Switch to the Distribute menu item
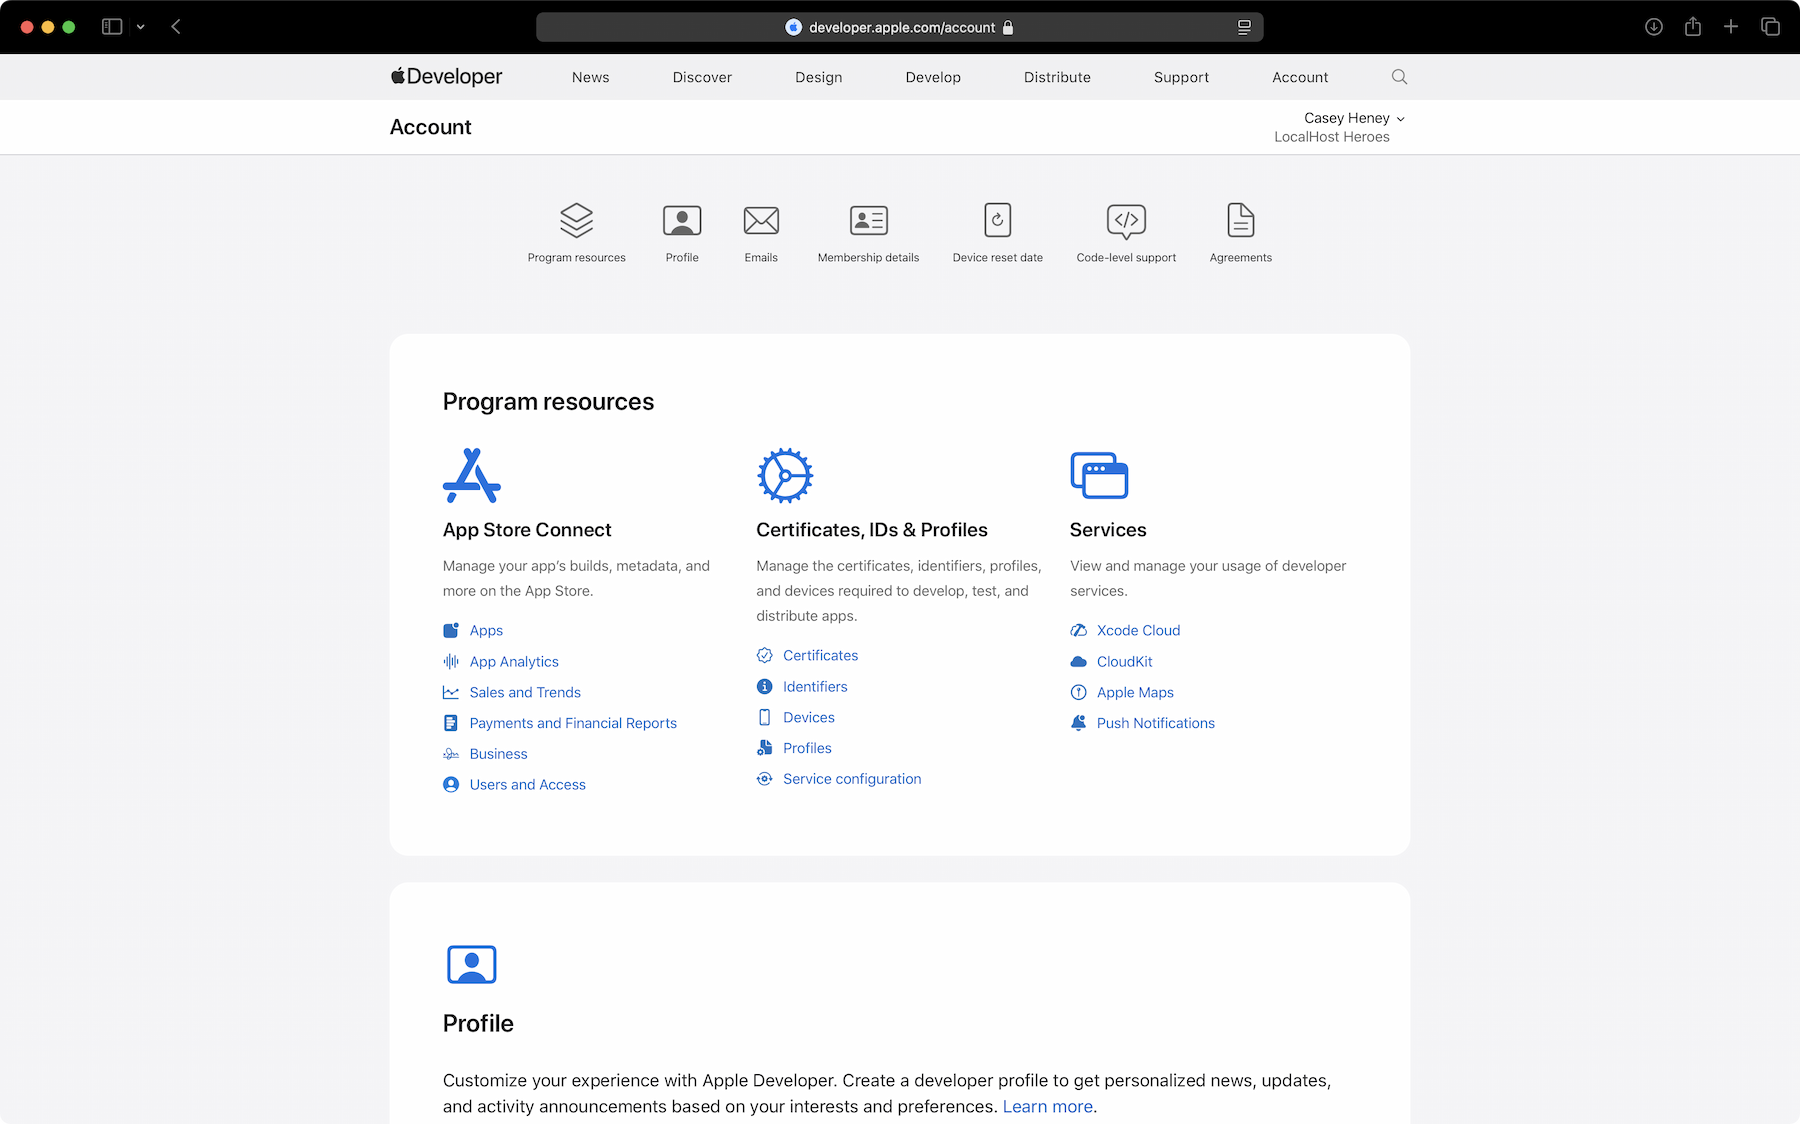1800x1124 pixels. (1057, 77)
